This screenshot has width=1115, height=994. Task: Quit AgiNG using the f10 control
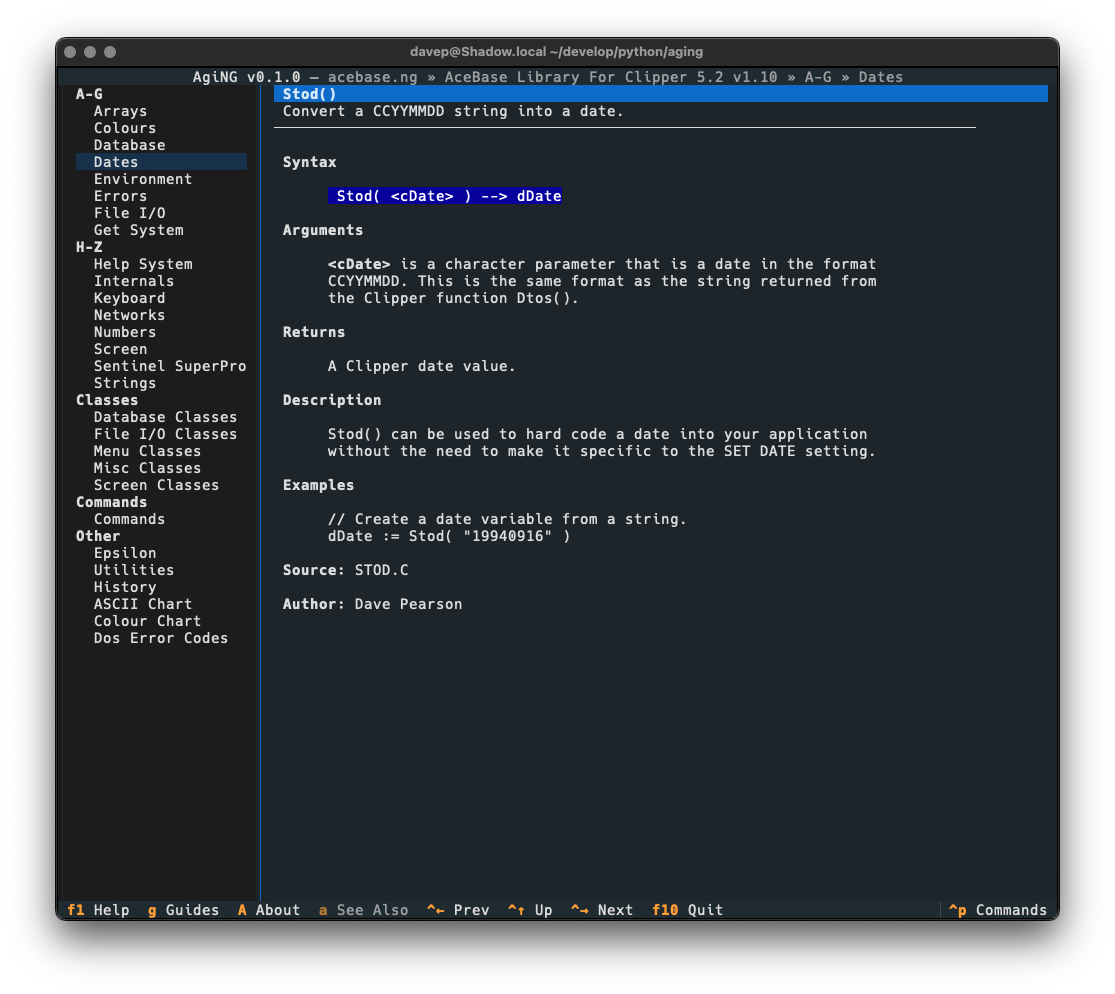coord(686,910)
